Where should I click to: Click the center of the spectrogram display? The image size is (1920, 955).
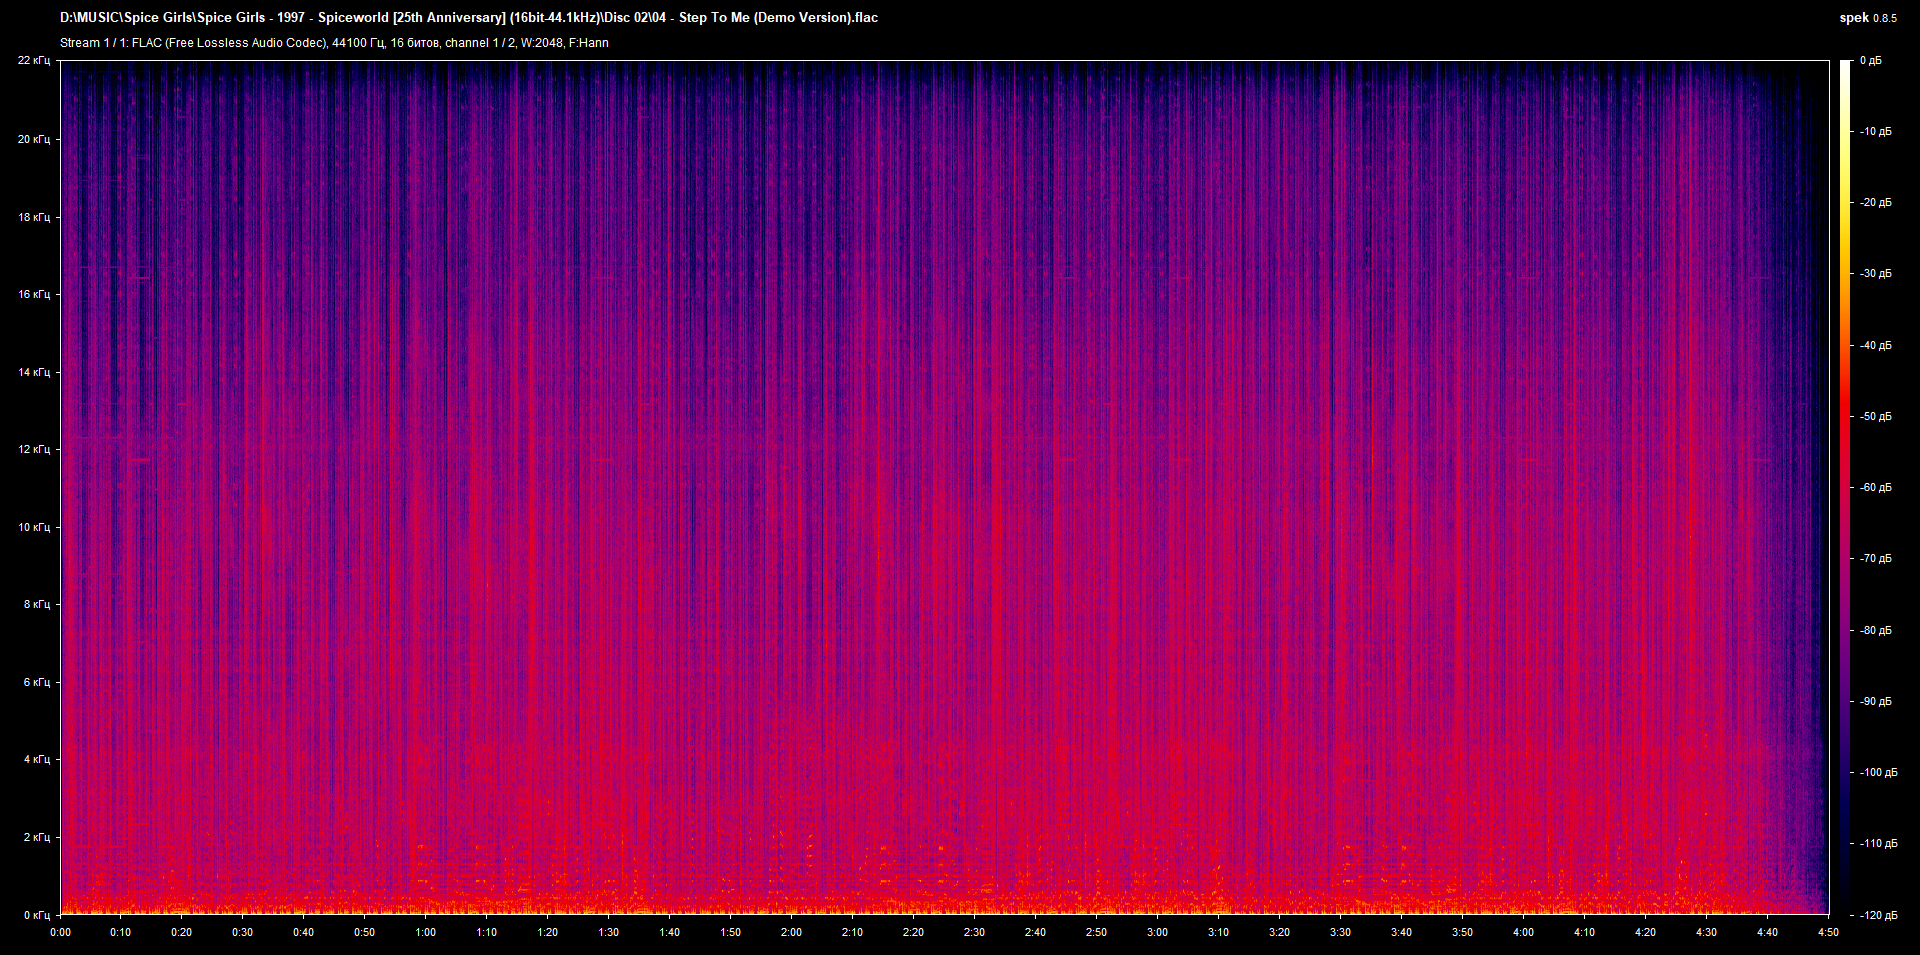pos(945,487)
